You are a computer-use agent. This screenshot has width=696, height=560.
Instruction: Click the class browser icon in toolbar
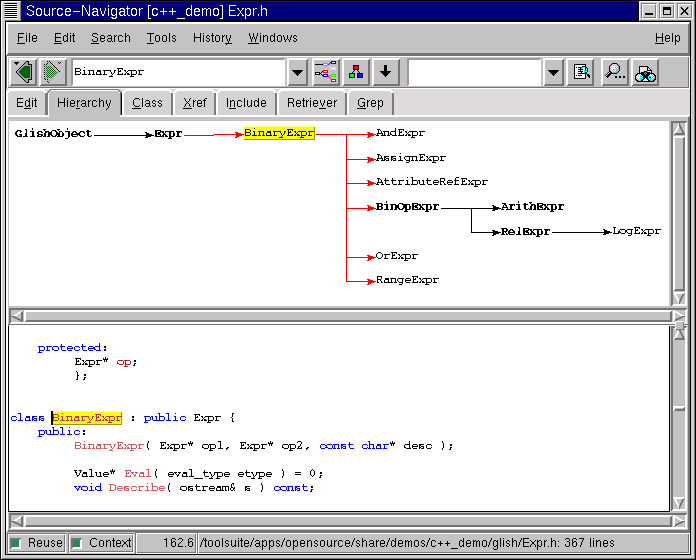tap(356, 72)
